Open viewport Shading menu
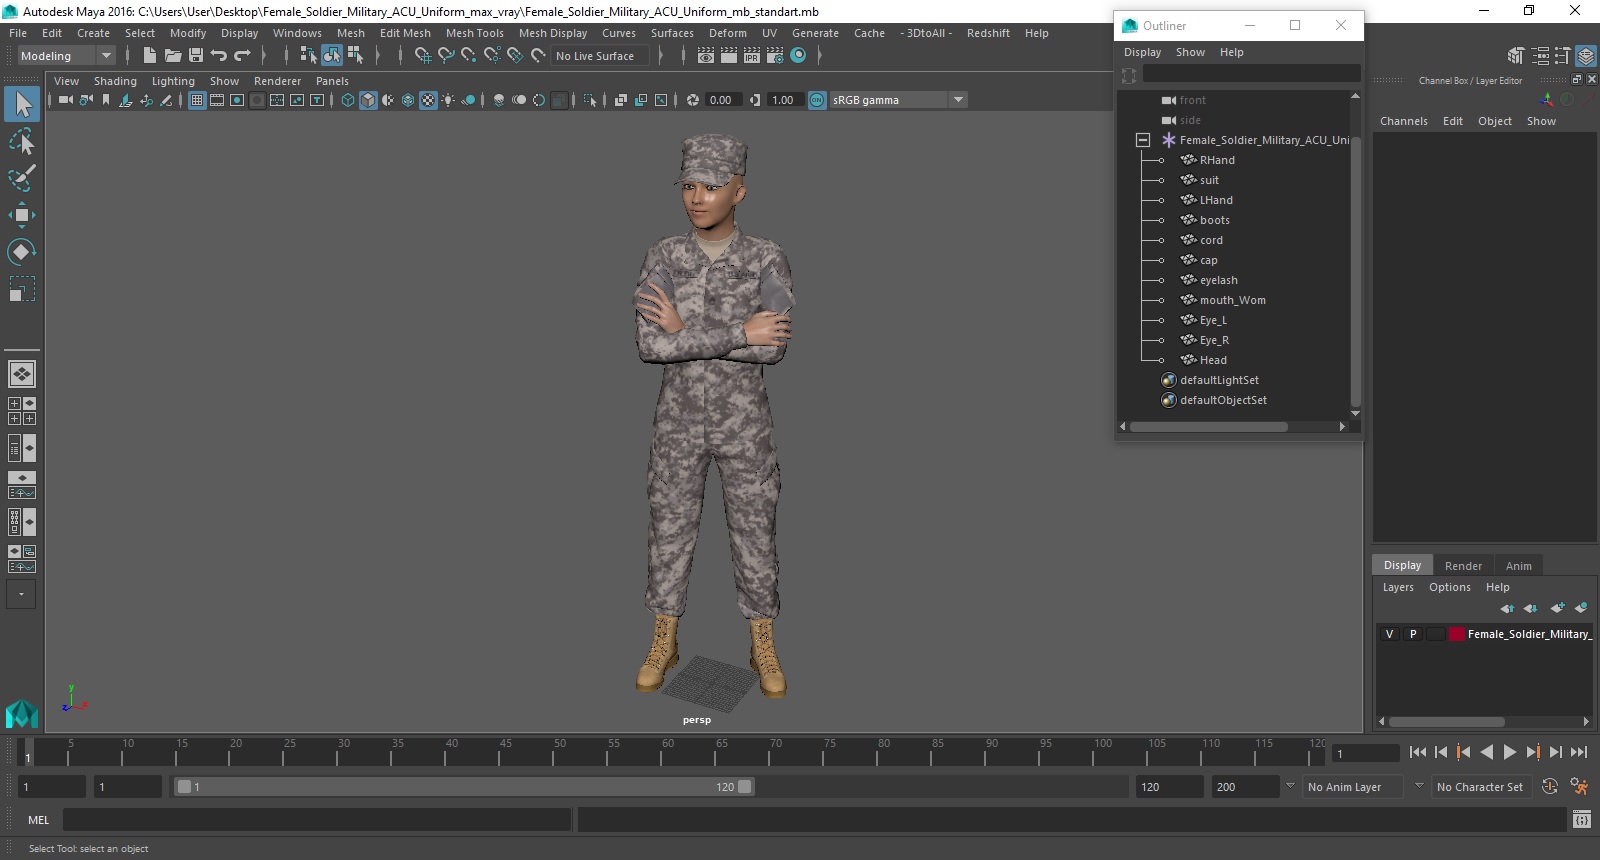Viewport: 1600px width, 860px height. pos(115,81)
